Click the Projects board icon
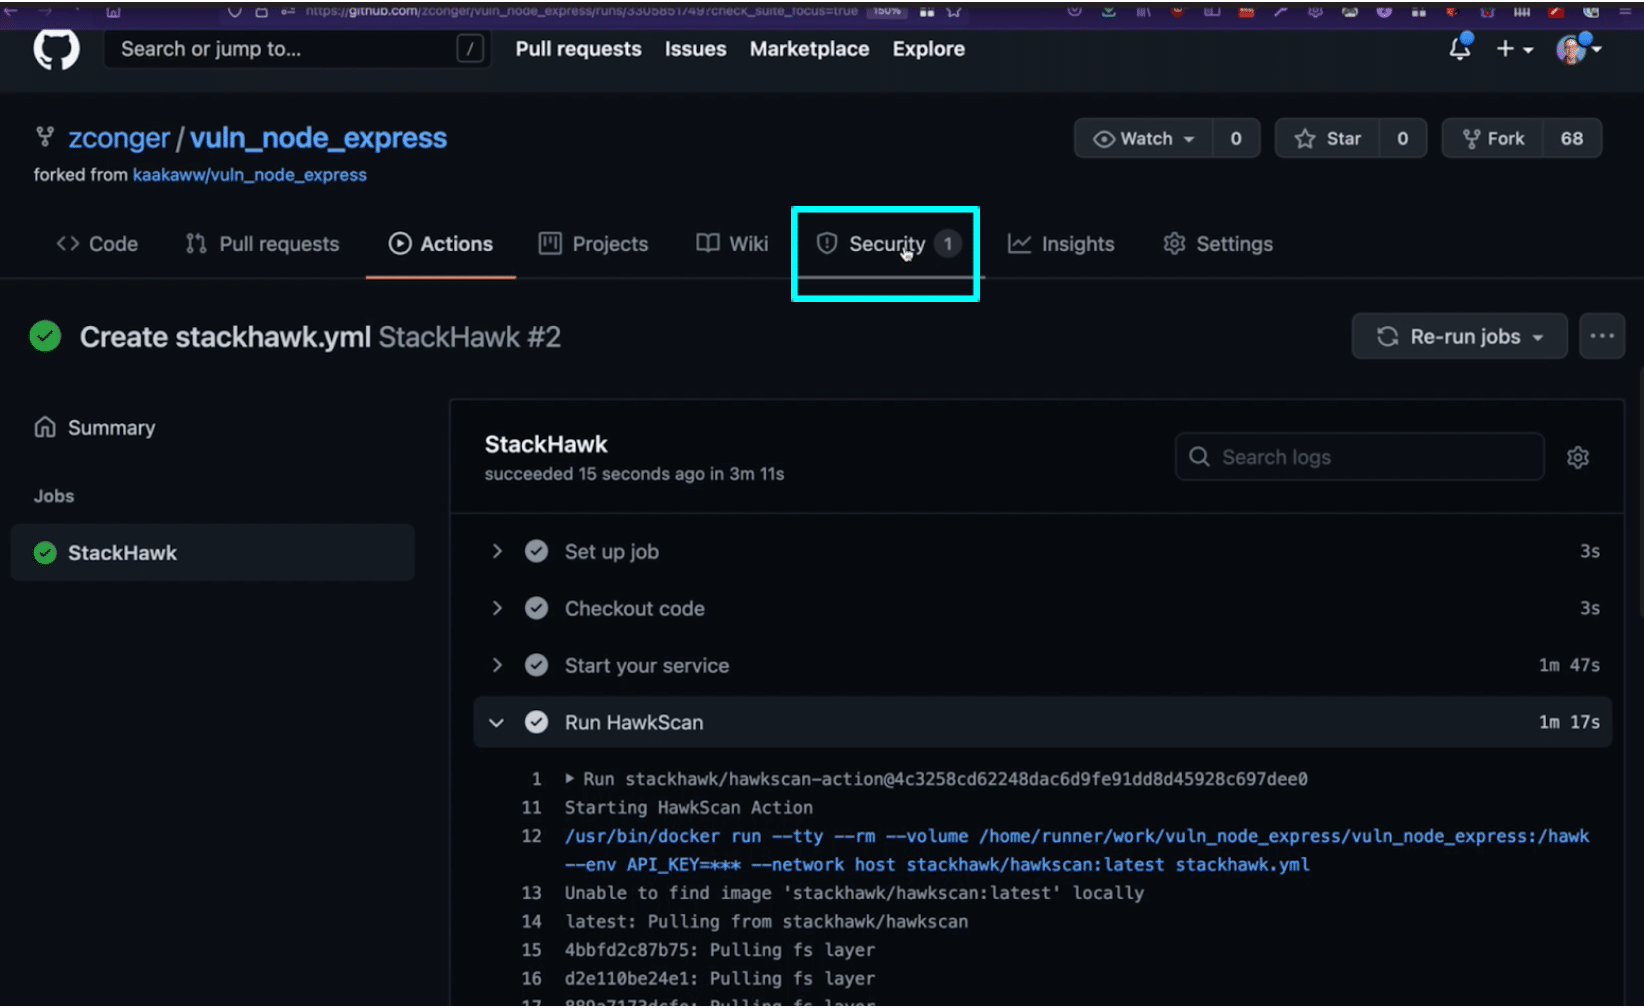1644x1008 pixels. pyautogui.click(x=550, y=244)
